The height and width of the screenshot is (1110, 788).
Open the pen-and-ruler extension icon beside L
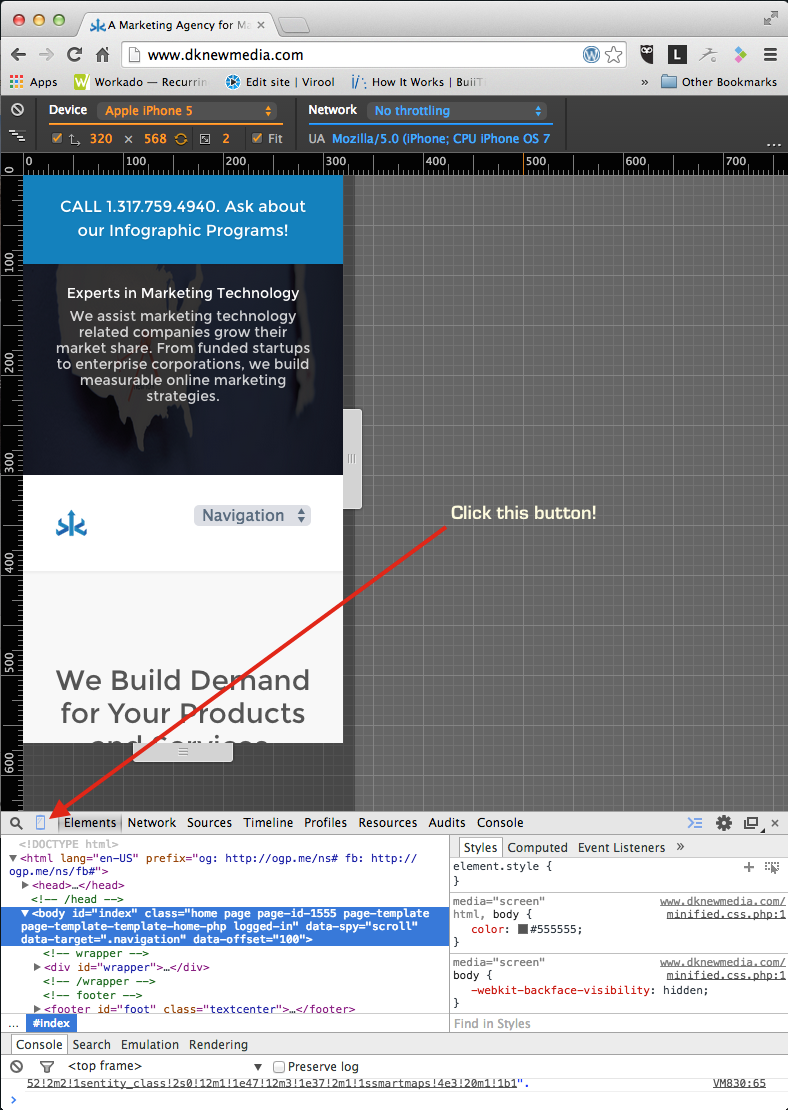point(708,55)
